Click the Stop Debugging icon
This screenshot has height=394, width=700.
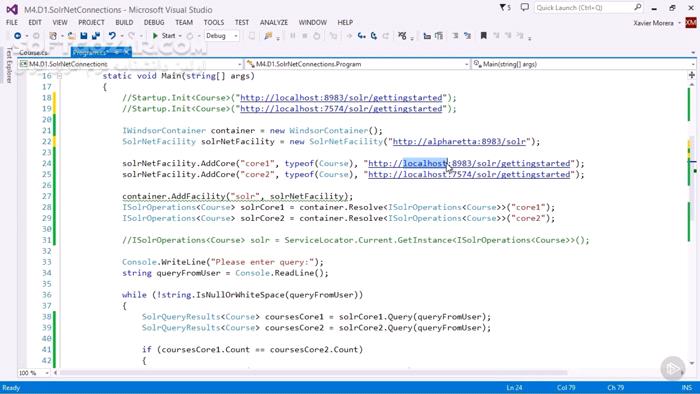point(304,36)
